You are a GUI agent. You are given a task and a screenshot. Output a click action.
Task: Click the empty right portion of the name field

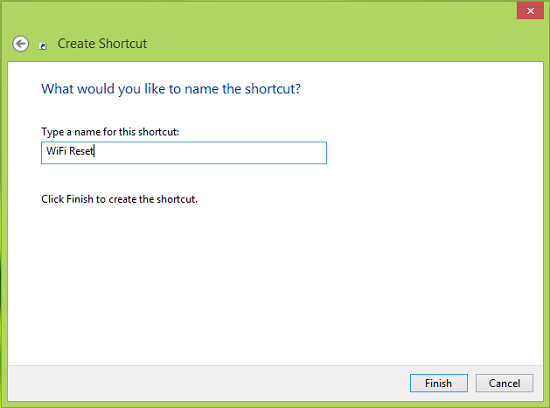(x=210, y=153)
